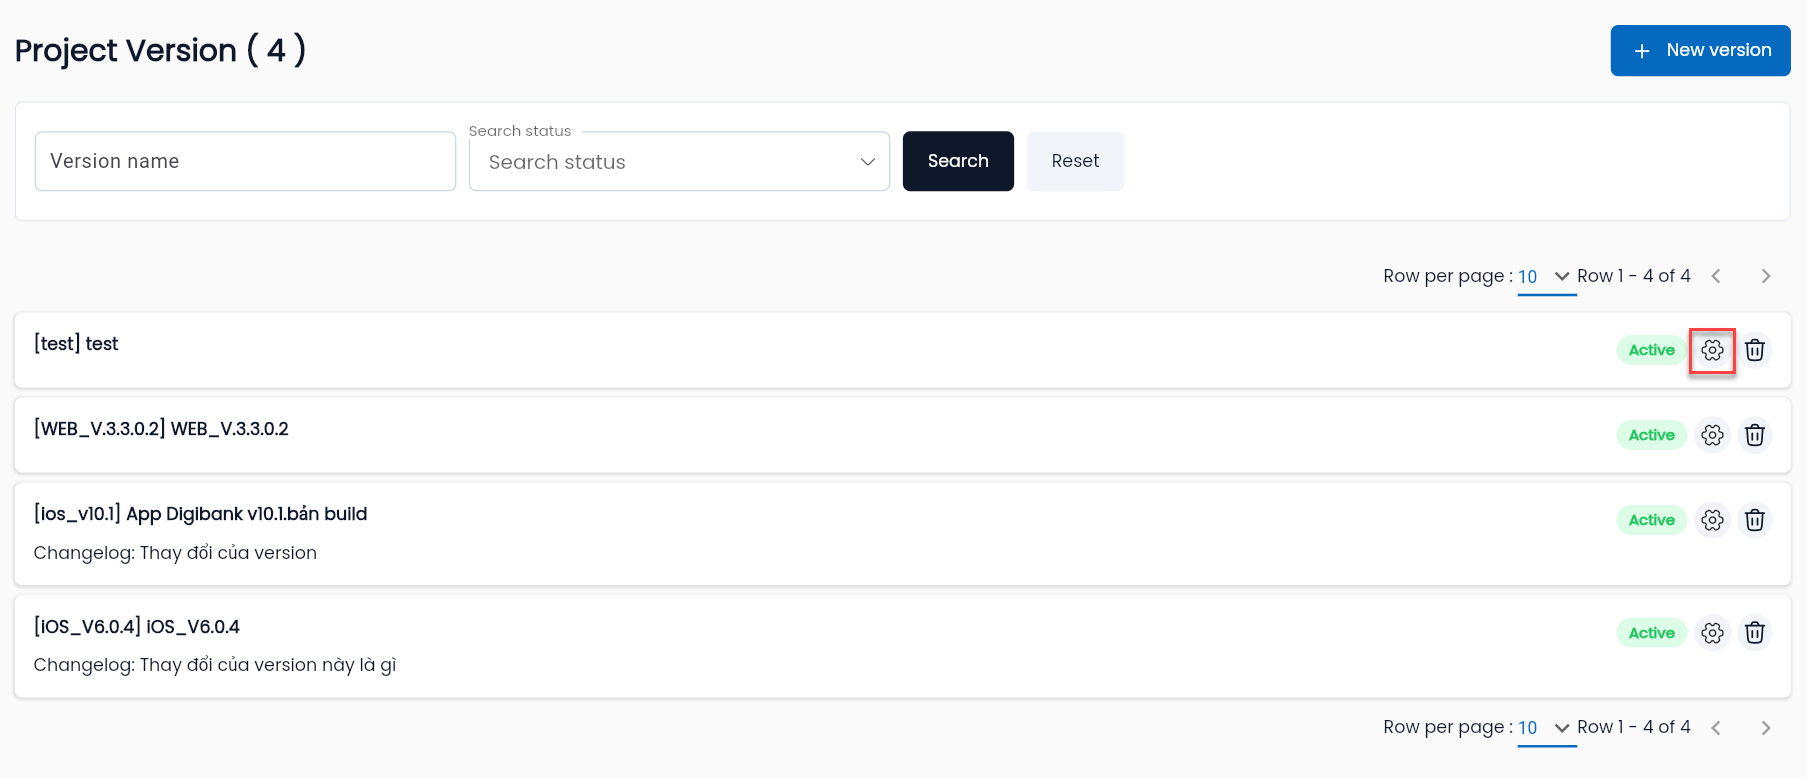Viewport: 1807px width, 777px height.
Task: Open the Search status dropdown
Action: [679, 162]
